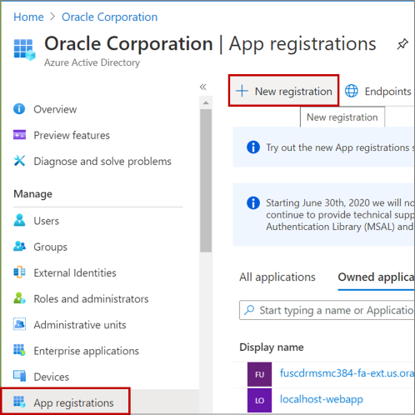
Task: Click the Azure Active Directory grid icon
Action: pos(24,50)
